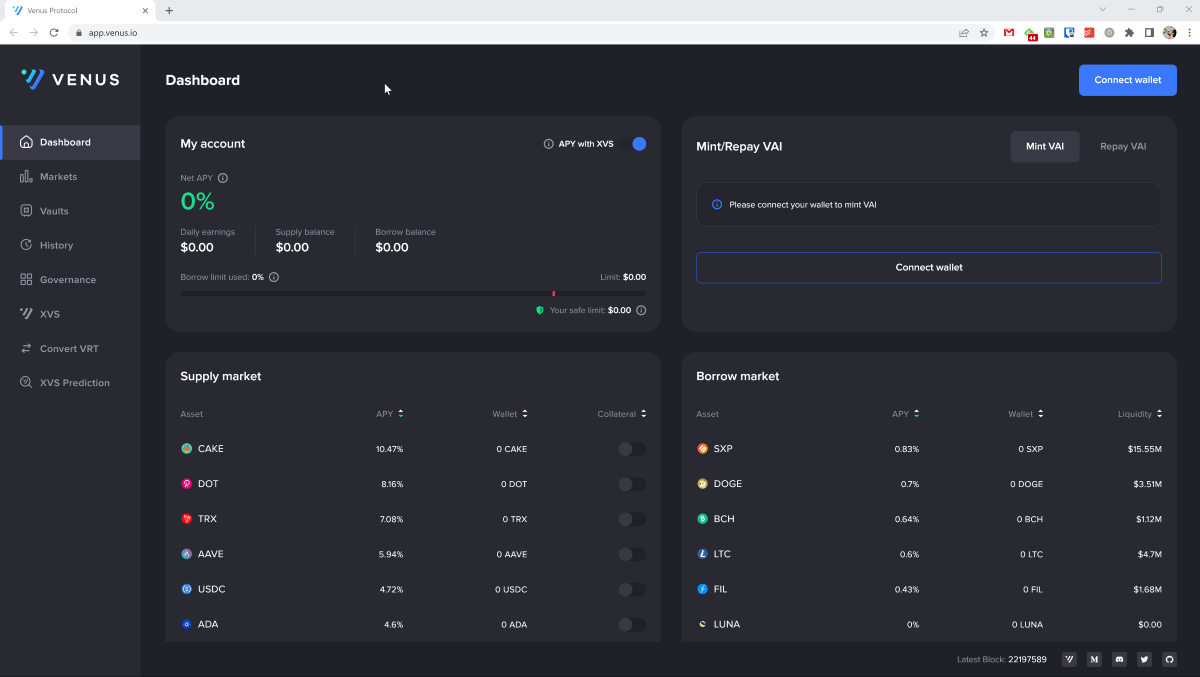Click the USDC coin icon

[x=186, y=589]
